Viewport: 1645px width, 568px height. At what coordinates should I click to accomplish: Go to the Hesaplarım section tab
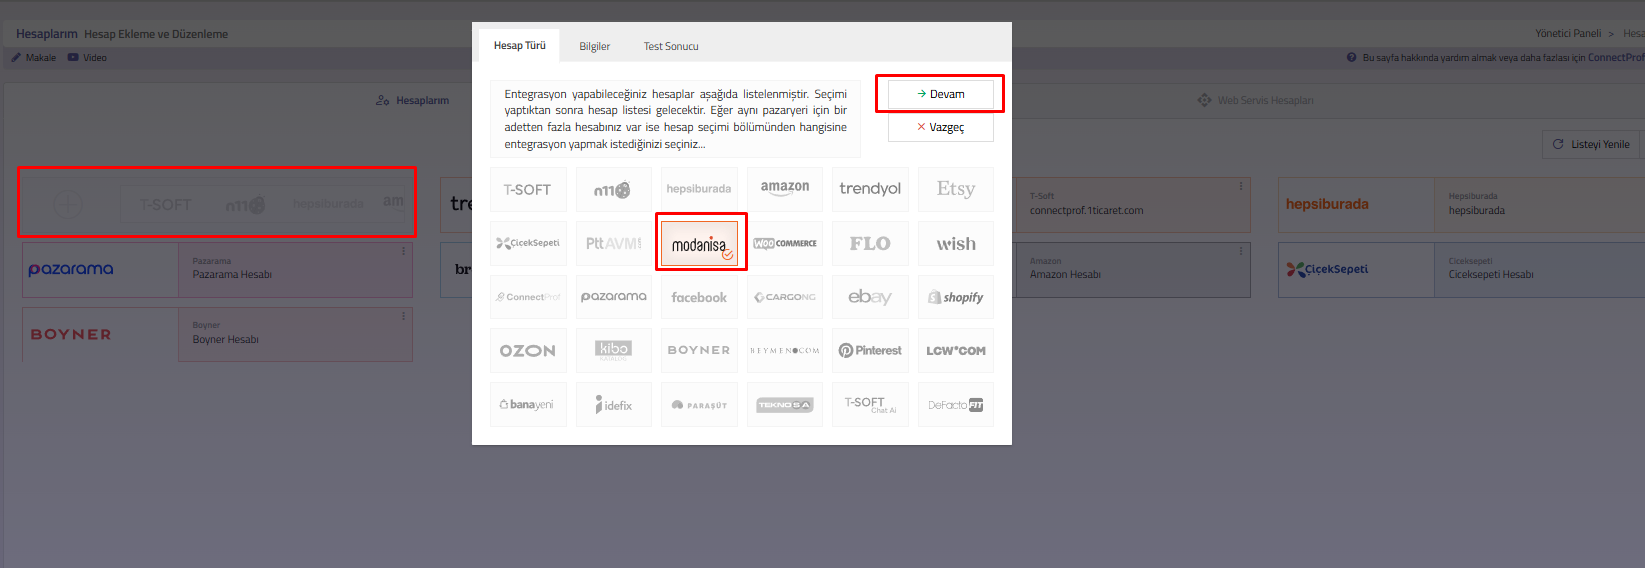pos(413,100)
